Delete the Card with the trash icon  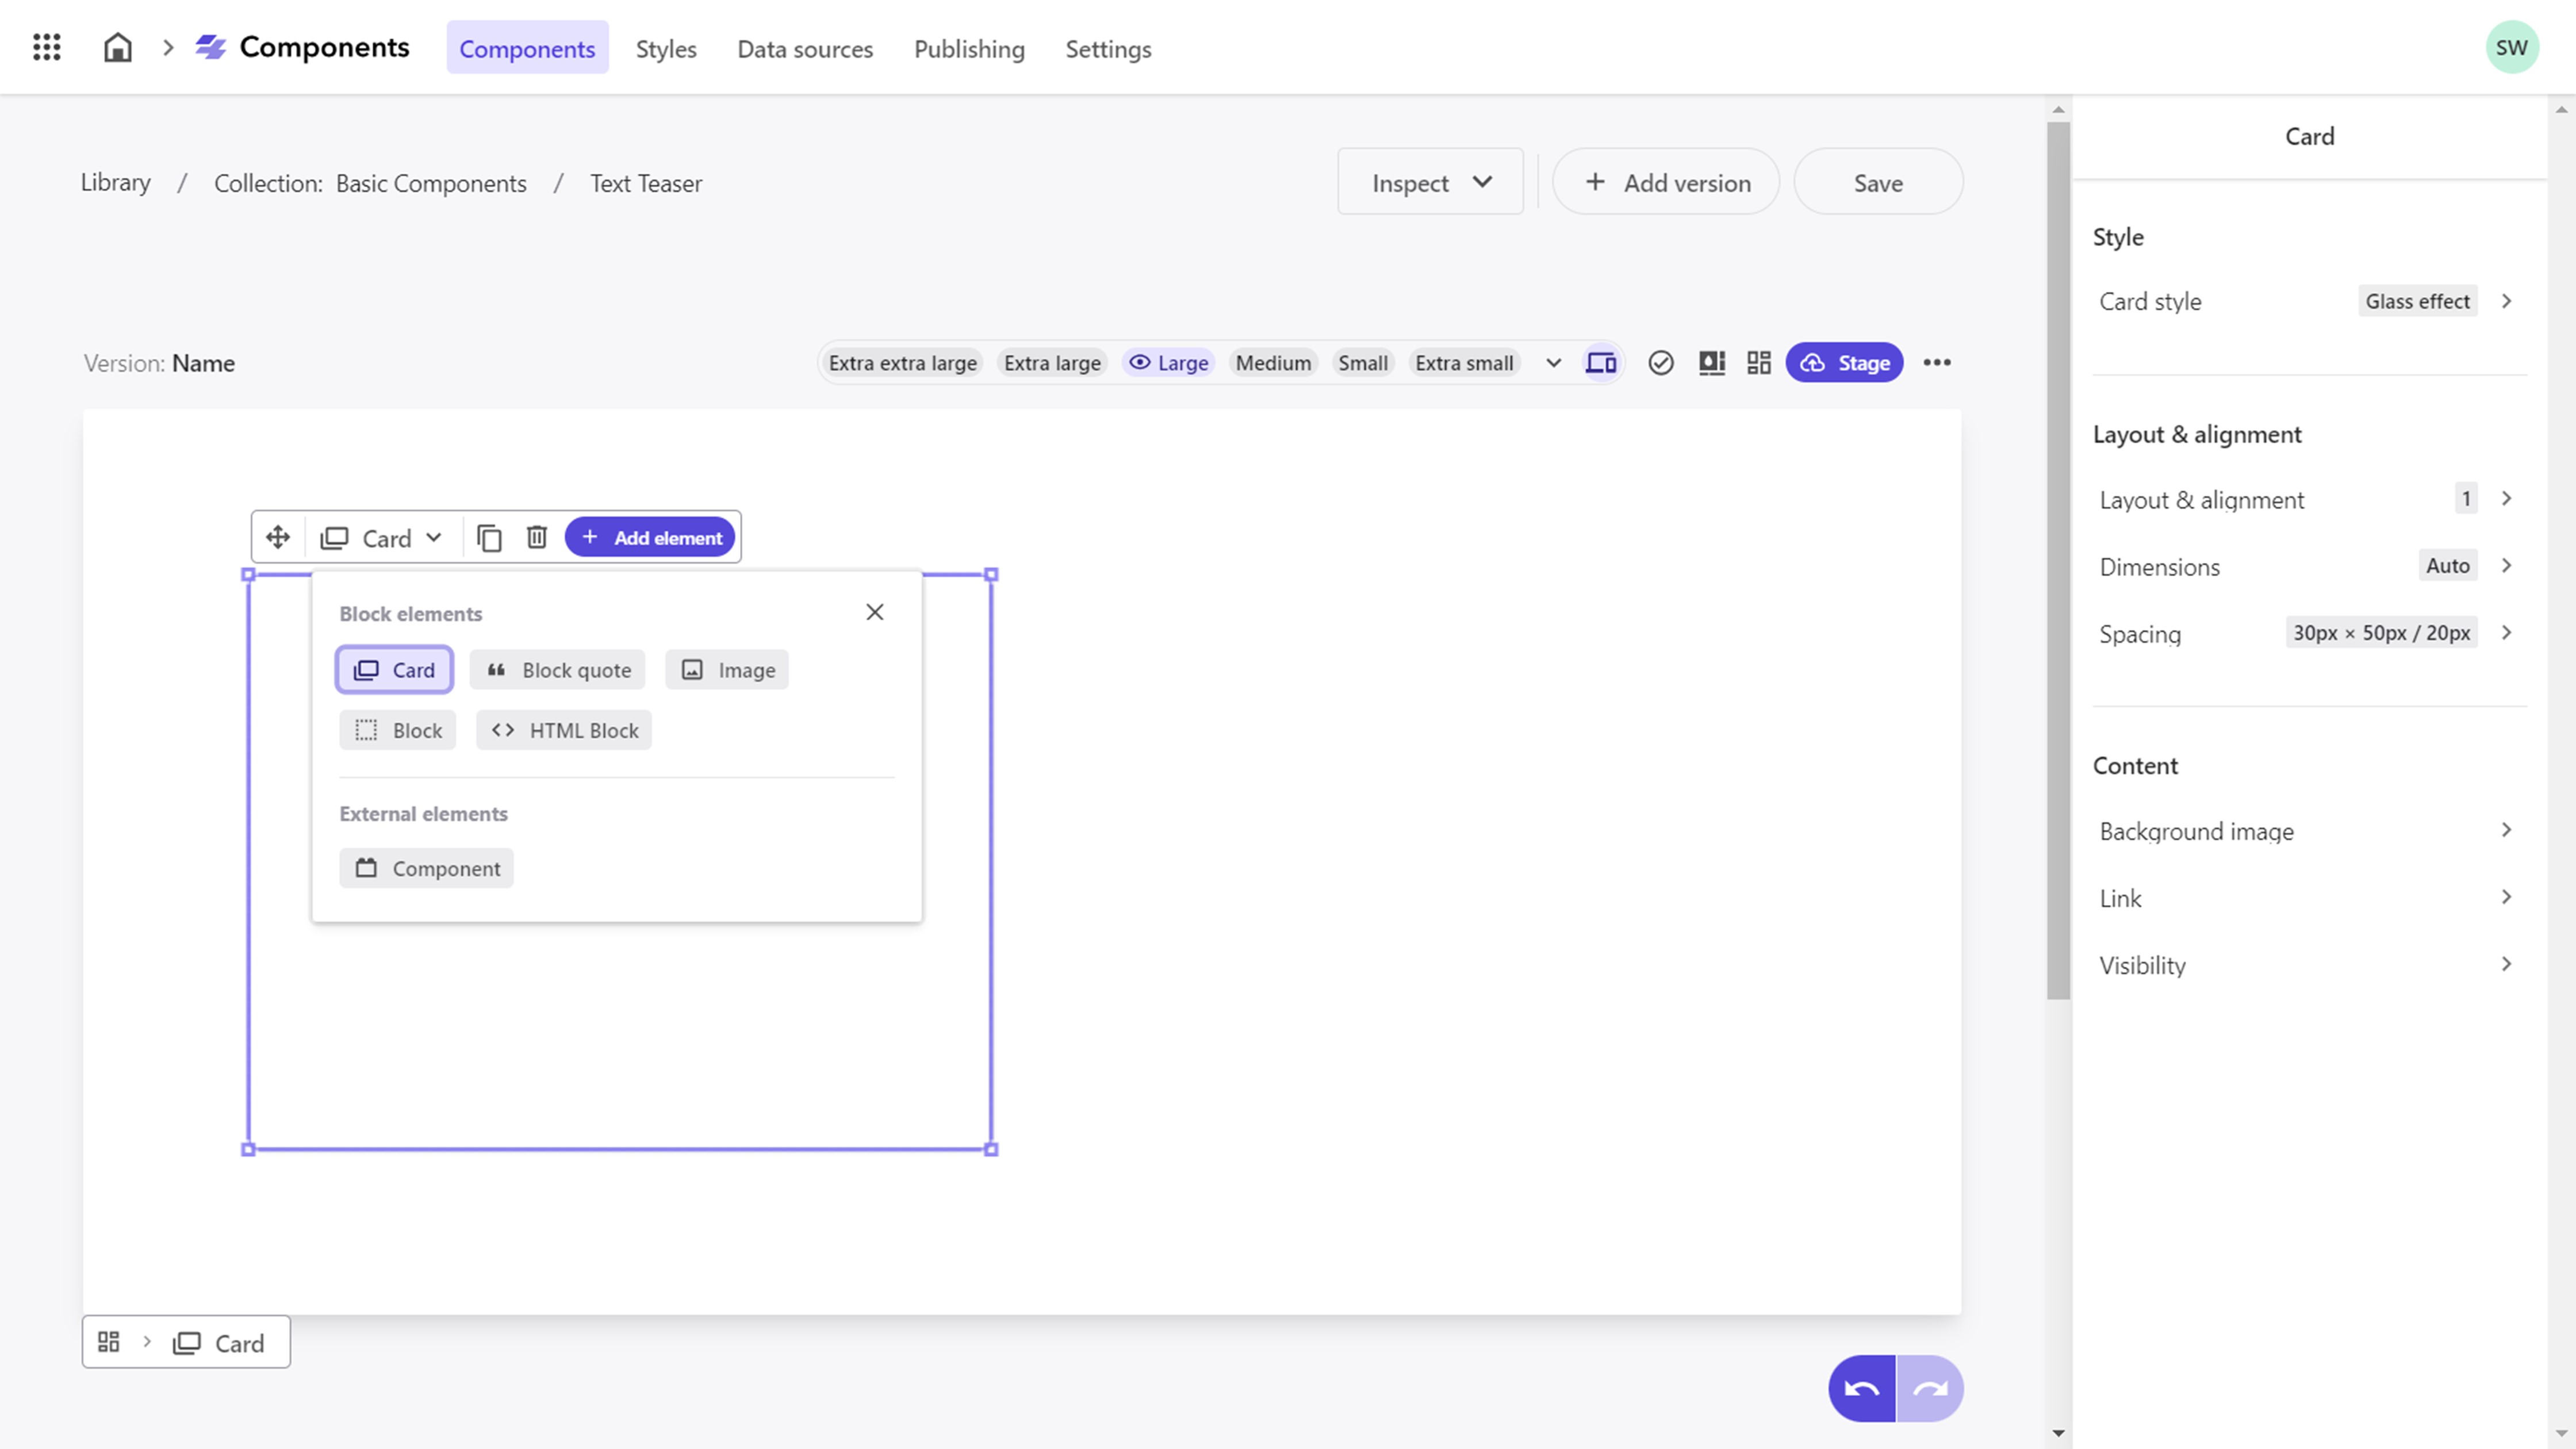(x=537, y=537)
